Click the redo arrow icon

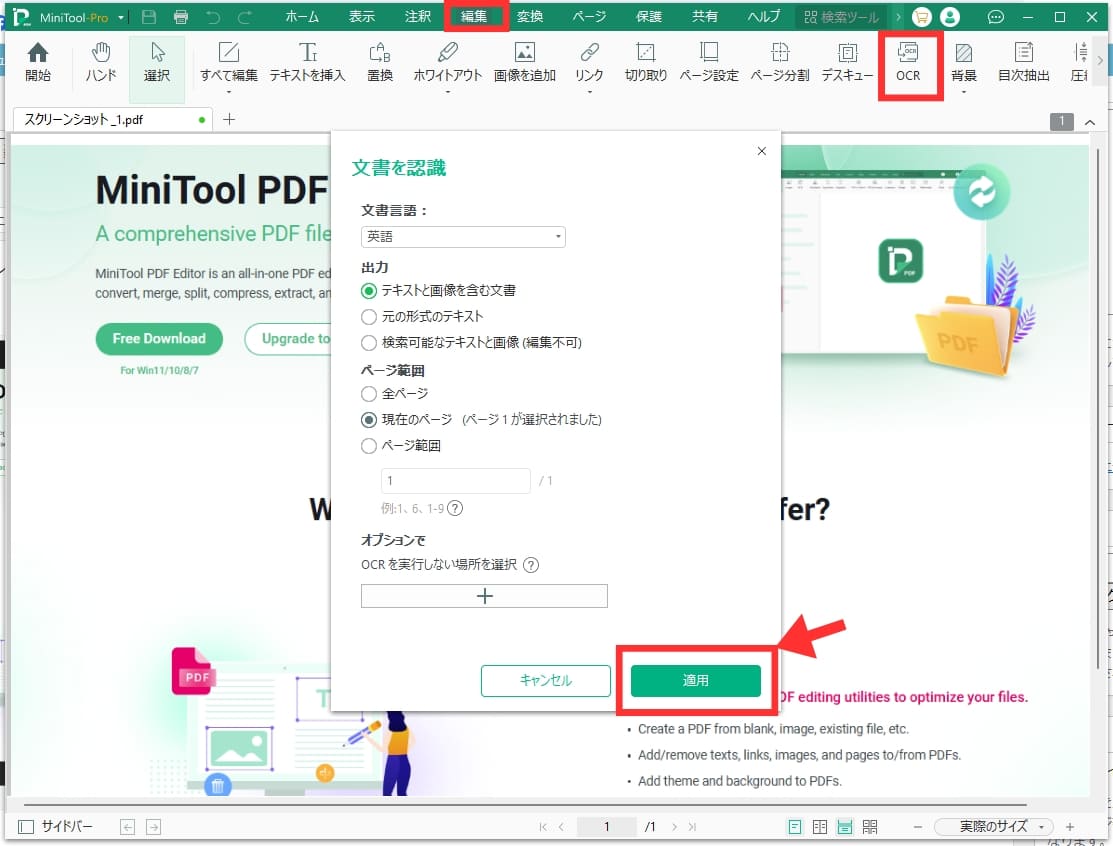pyautogui.click(x=245, y=17)
